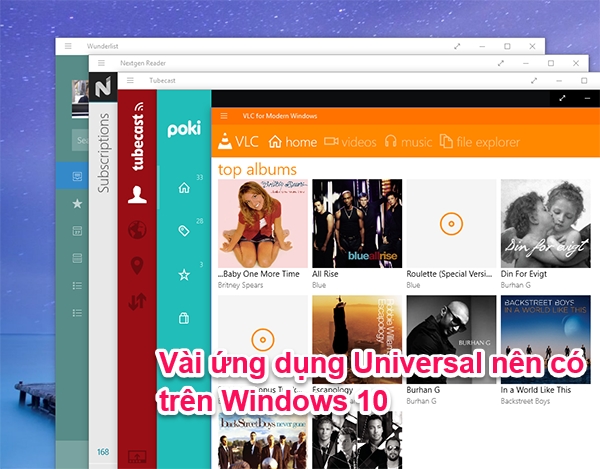
Task: Select the Tubecast location pin icon
Action: click(x=136, y=265)
